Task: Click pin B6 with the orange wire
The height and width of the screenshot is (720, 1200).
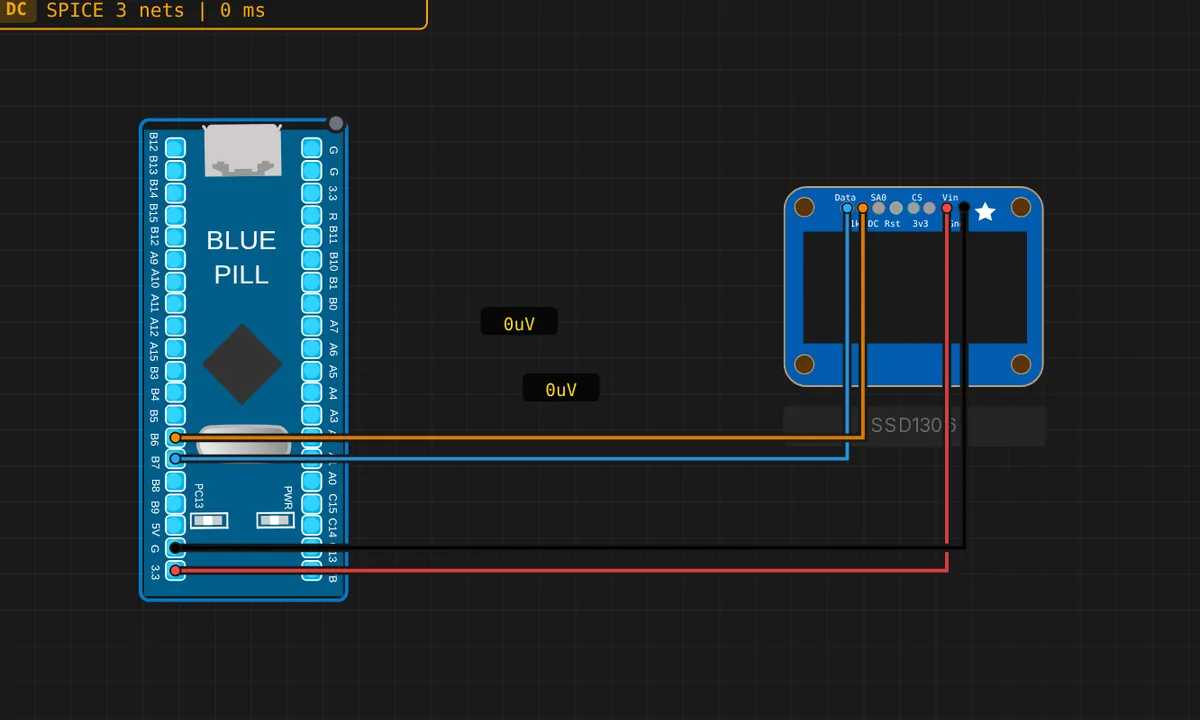Action: [175, 437]
